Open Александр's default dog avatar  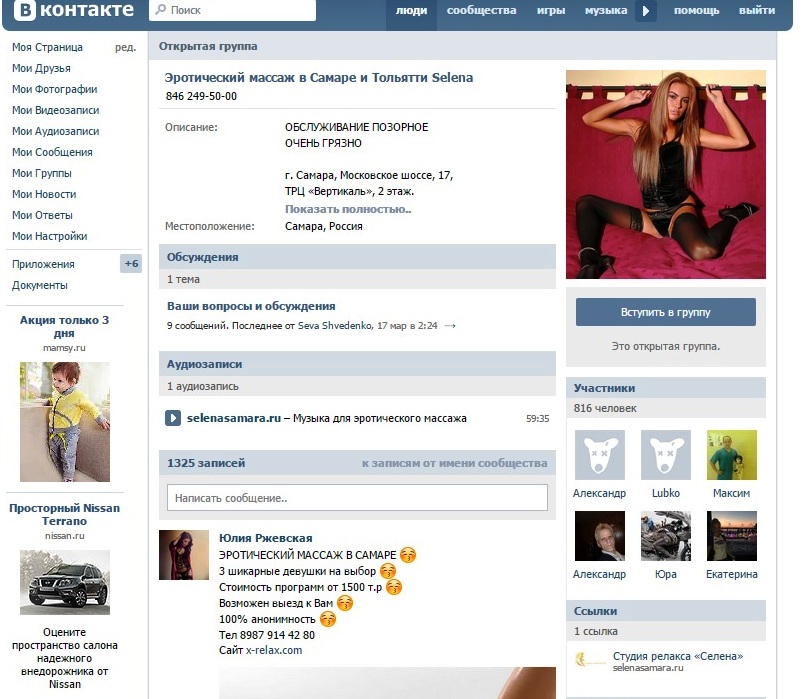point(599,455)
